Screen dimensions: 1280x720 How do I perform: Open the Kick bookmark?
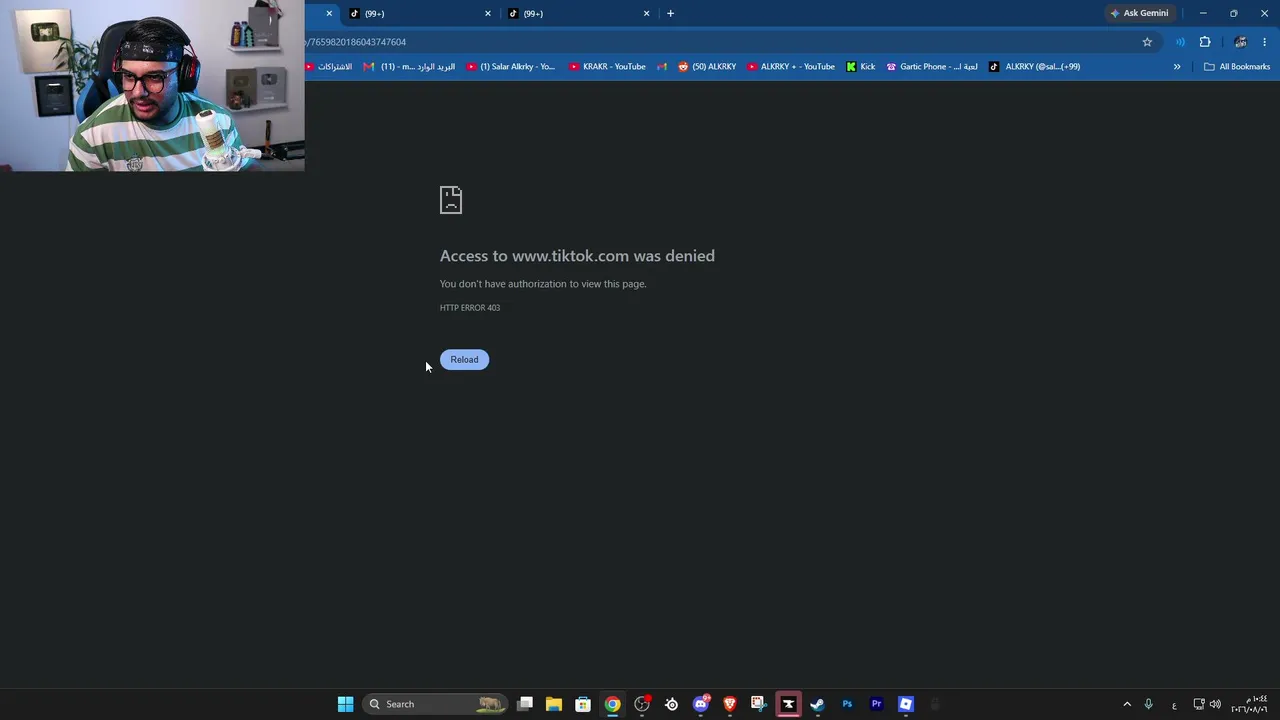coord(860,67)
